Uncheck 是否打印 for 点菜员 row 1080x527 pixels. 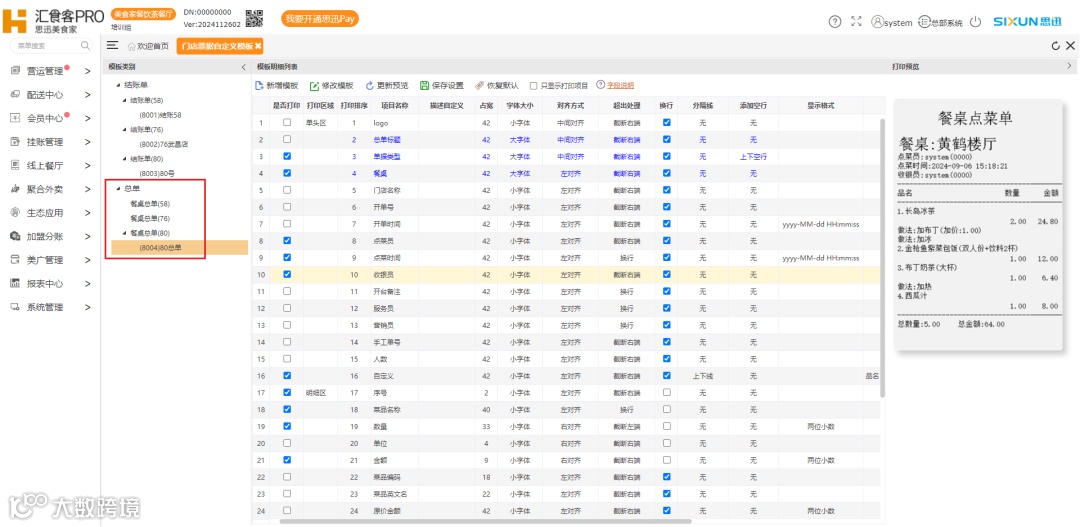287,240
